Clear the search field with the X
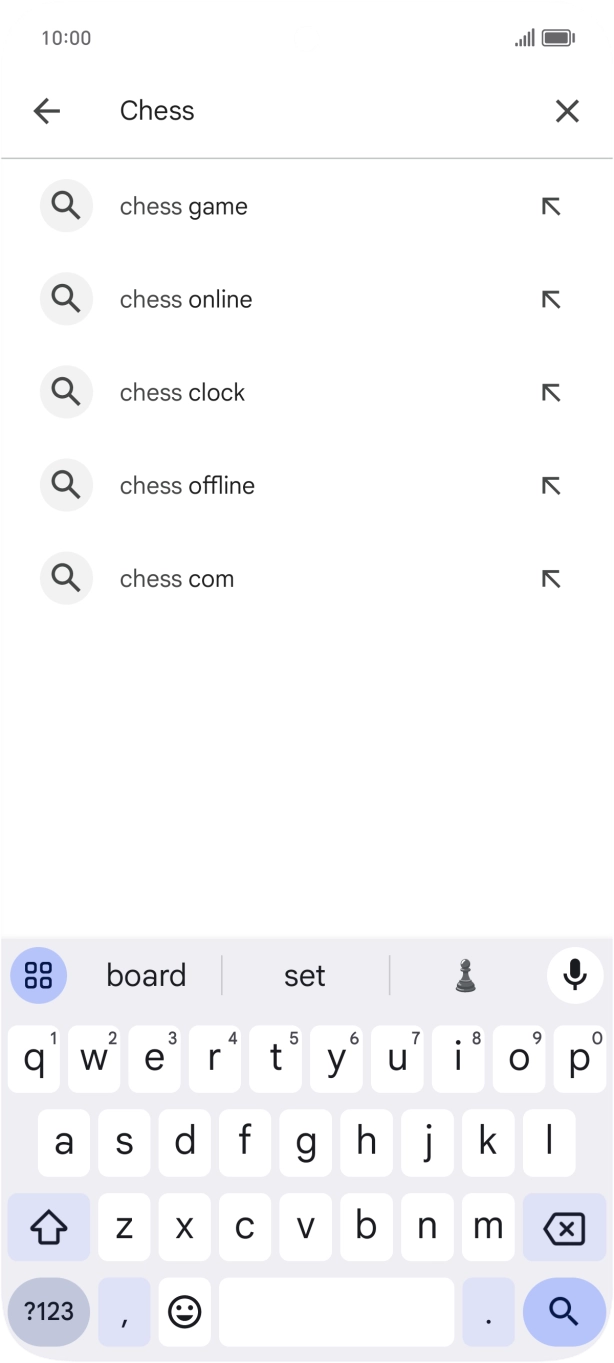The width and height of the screenshot is (614, 1363). (x=567, y=111)
